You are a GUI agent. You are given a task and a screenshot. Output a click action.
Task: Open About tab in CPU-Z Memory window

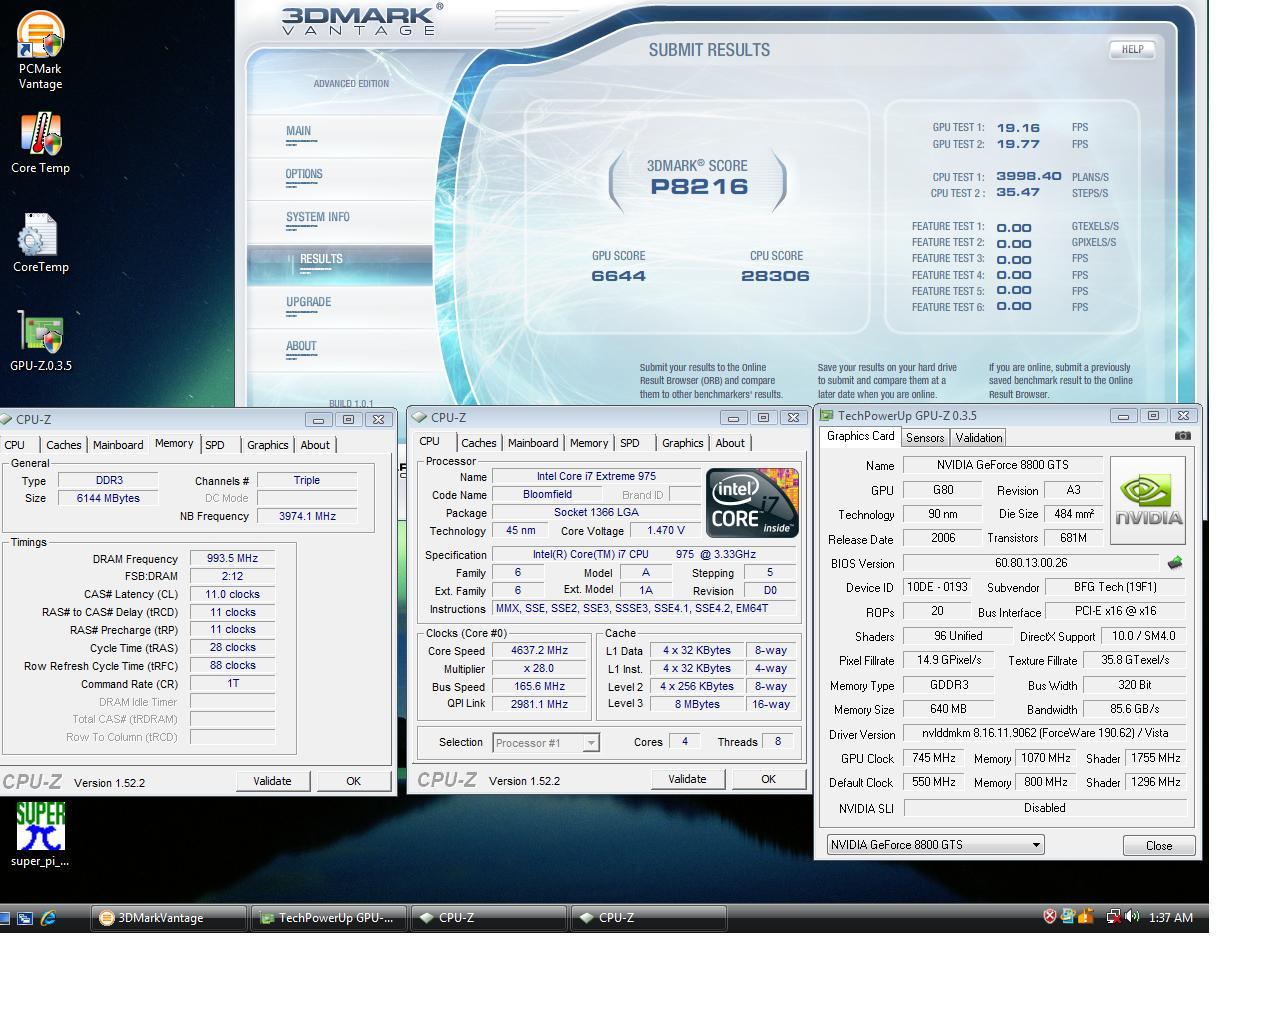point(315,444)
